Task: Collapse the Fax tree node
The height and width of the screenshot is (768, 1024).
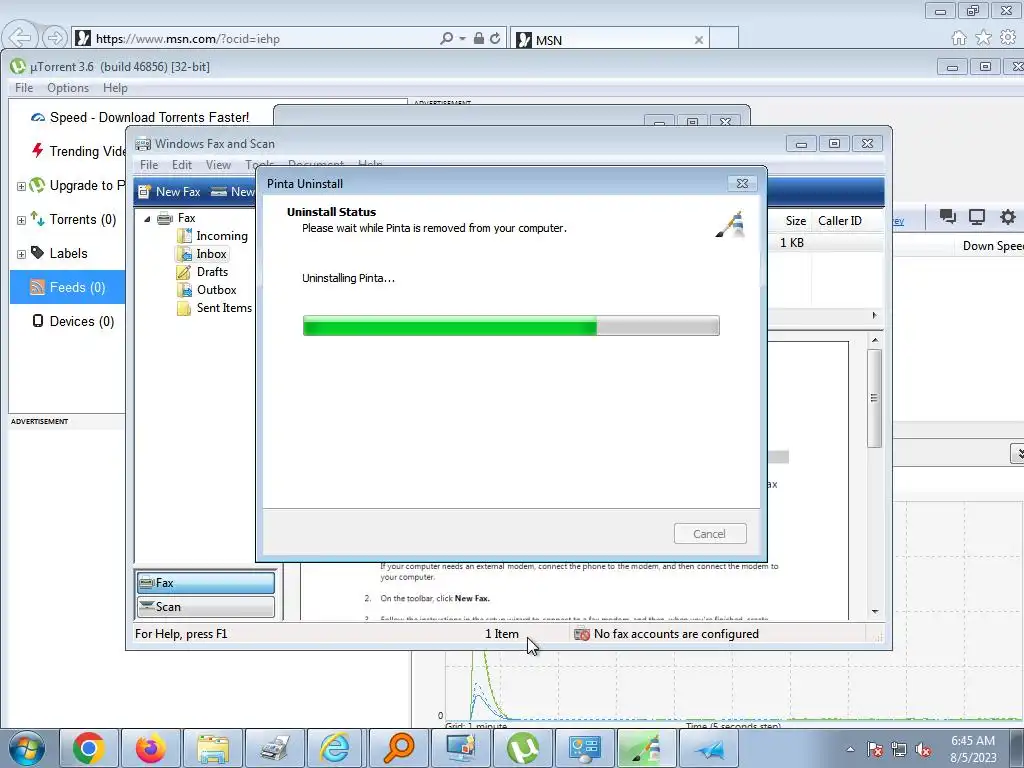Action: (x=148, y=219)
